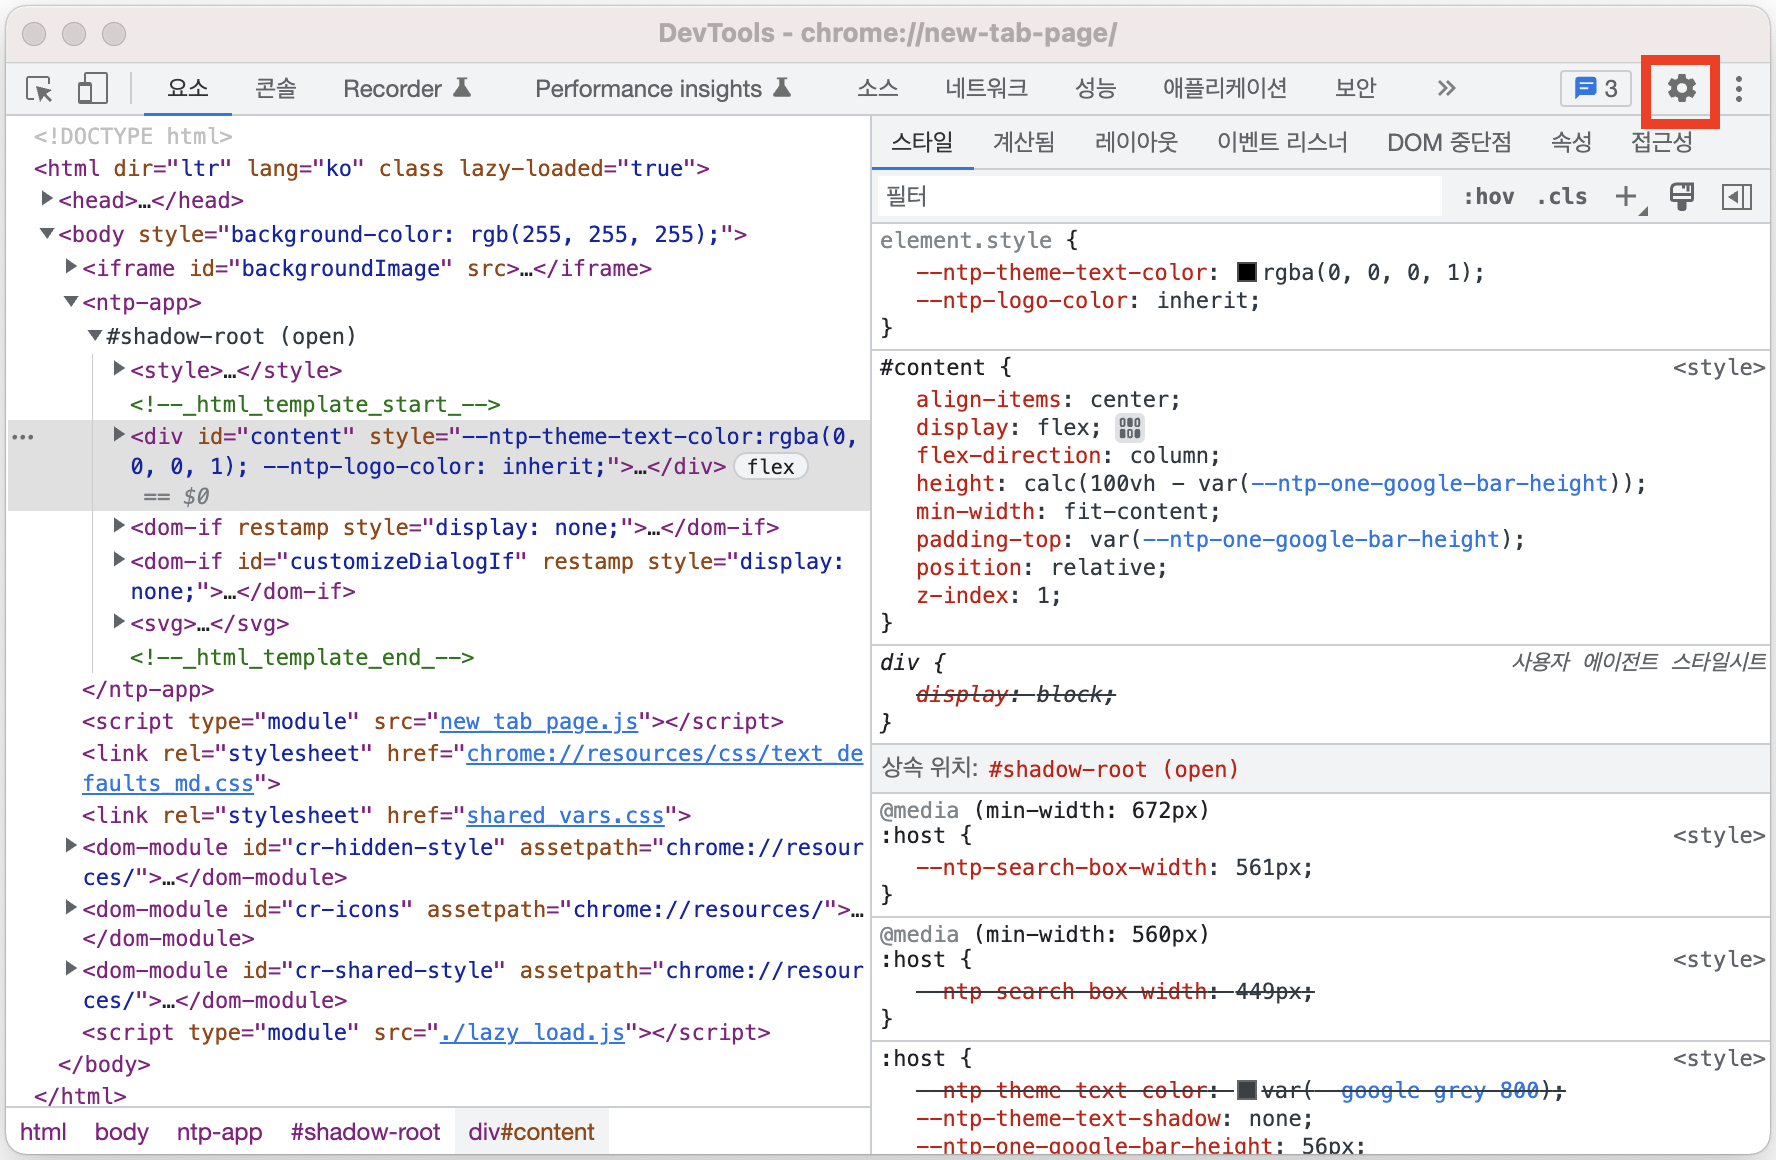Viewport: 1776px width, 1160px height.
Task: Open the new_tab_page.js script link
Action: click(539, 722)
